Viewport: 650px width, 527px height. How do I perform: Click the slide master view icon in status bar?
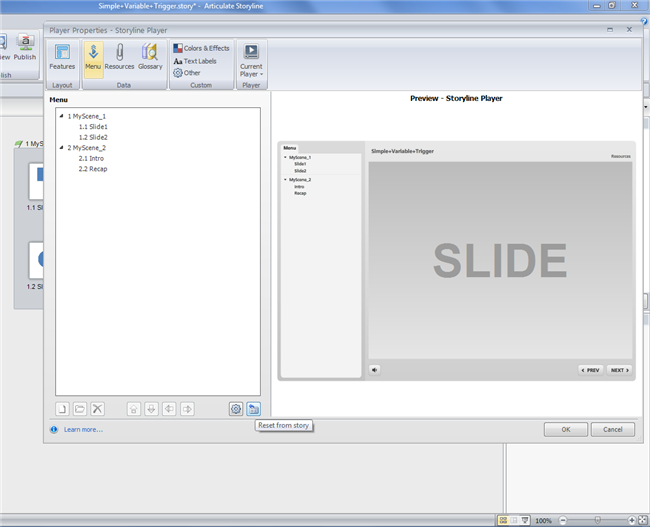point(525,520)
